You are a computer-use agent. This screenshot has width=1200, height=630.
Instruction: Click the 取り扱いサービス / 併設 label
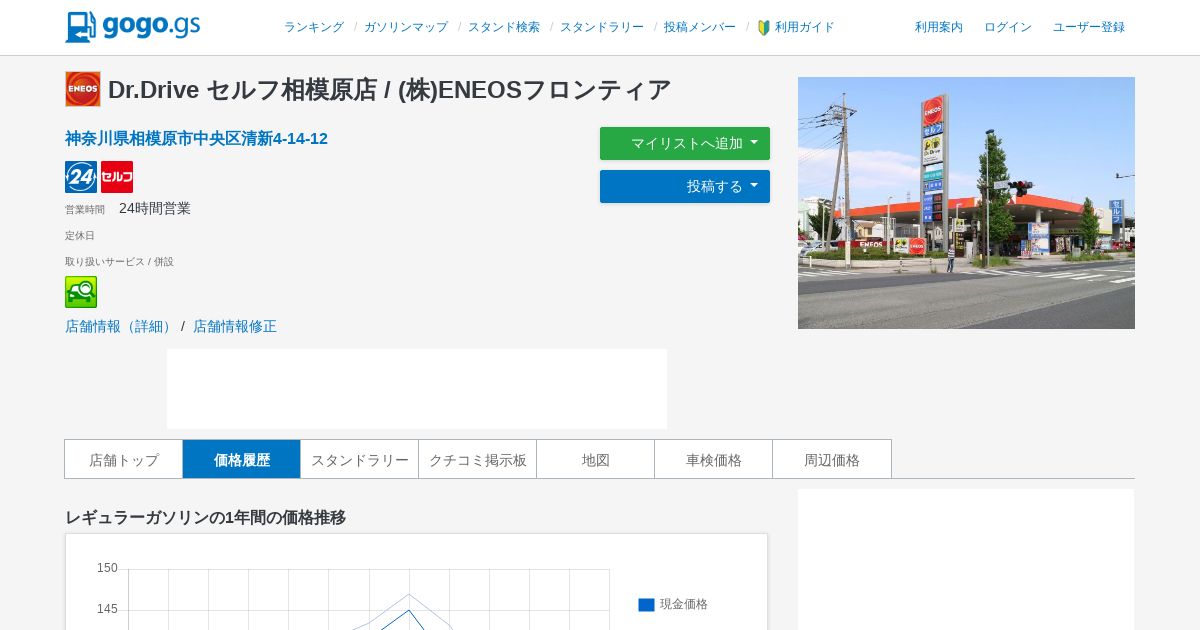[119, 261]
